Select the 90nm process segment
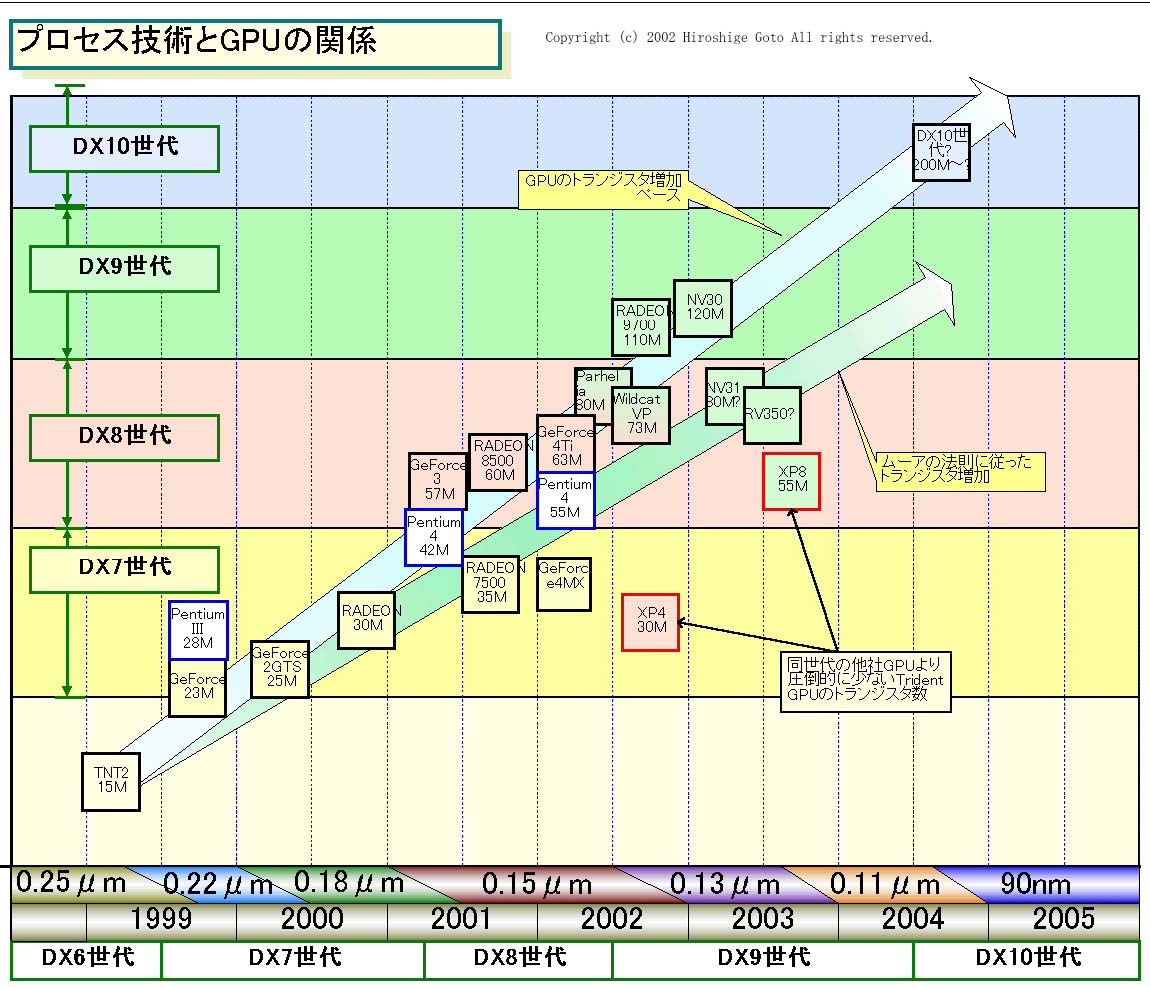The width and height of the screenshot is (1150, 987). pyautogui.click(x=1035, y=884)
